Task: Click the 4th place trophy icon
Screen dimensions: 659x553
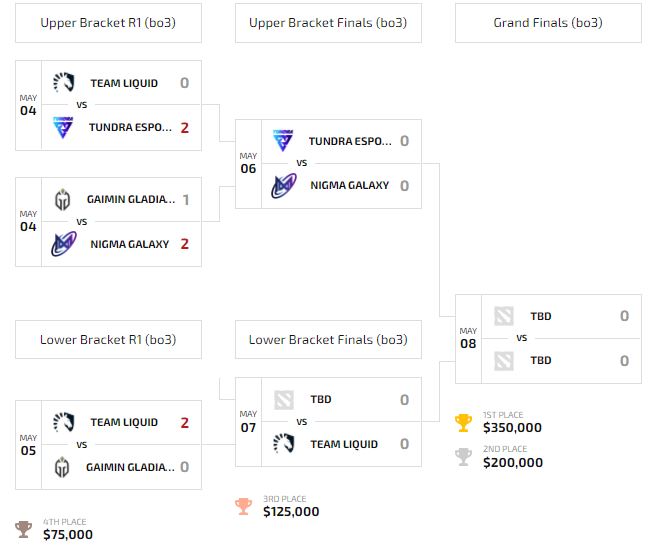Action: pos(24,529)
